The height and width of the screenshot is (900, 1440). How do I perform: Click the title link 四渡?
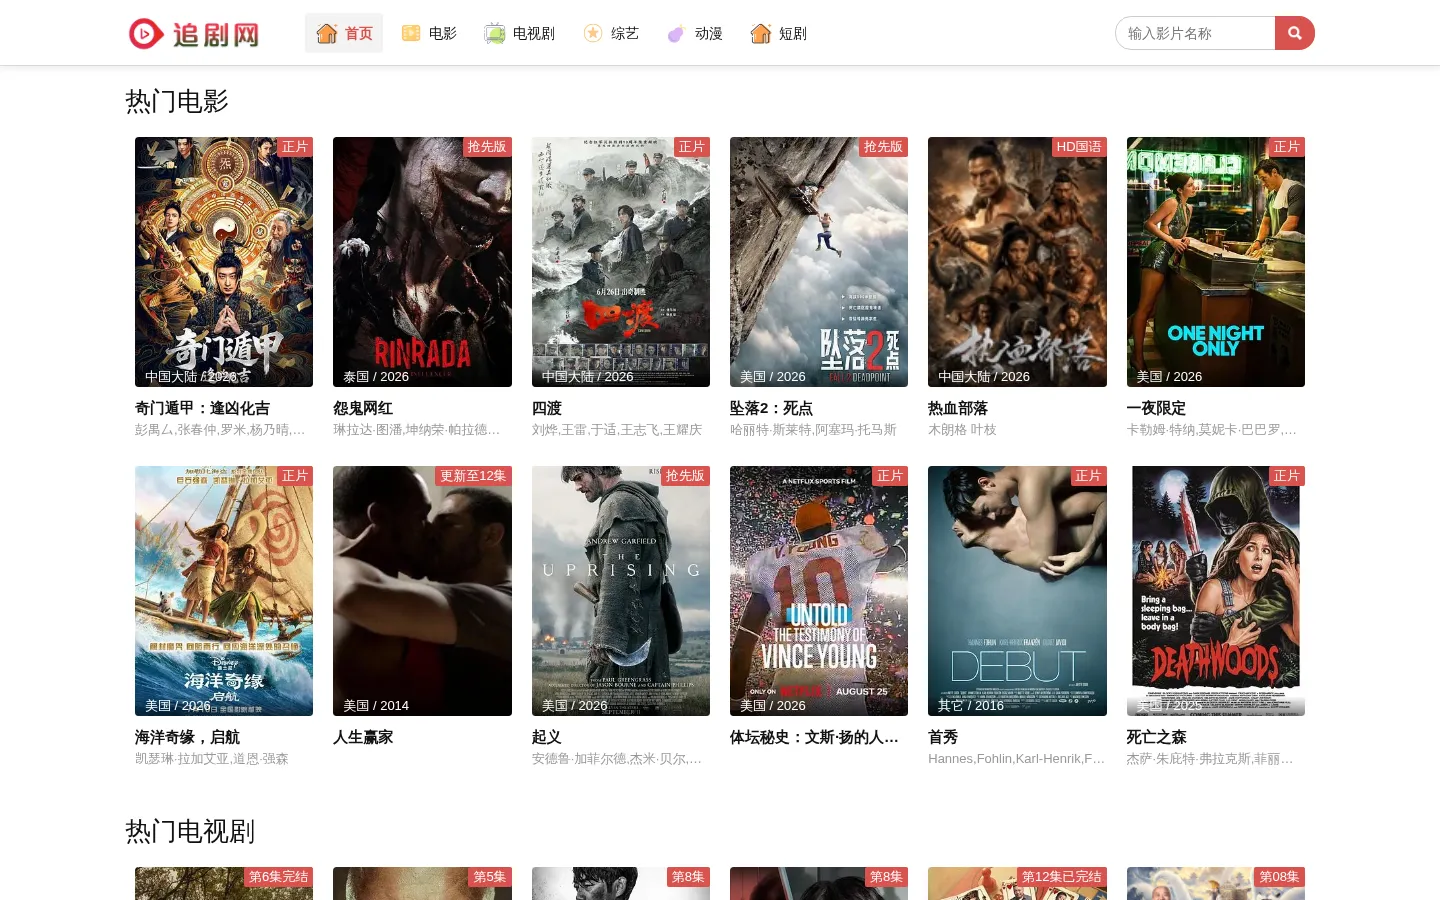point(547,408)
